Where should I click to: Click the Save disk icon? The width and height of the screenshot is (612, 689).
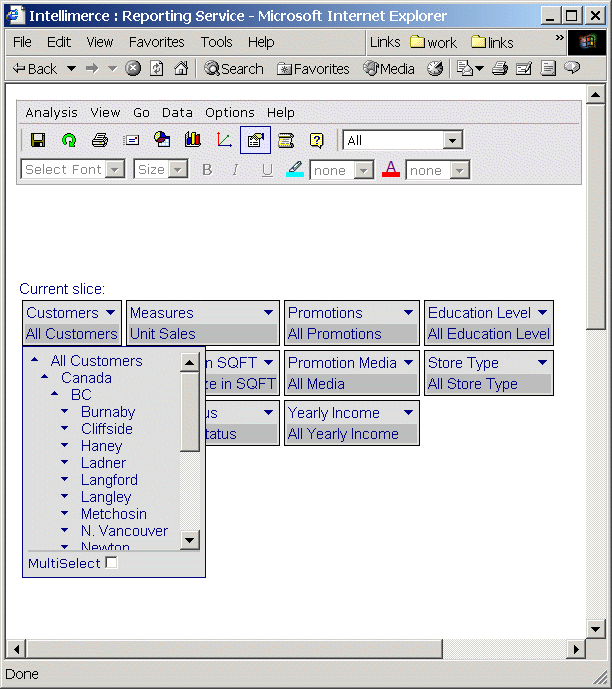pos(38,140)
